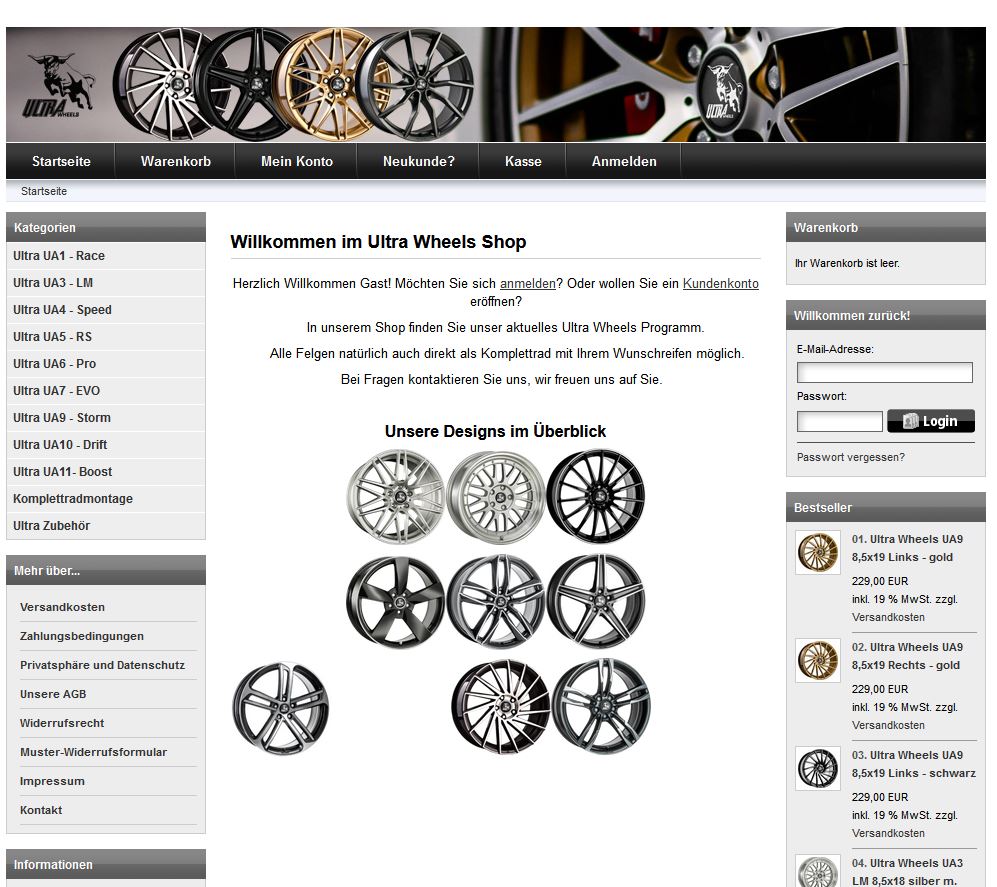Select the far-left wheel thumbnail in the bottom row

click(x=281, y=708)
